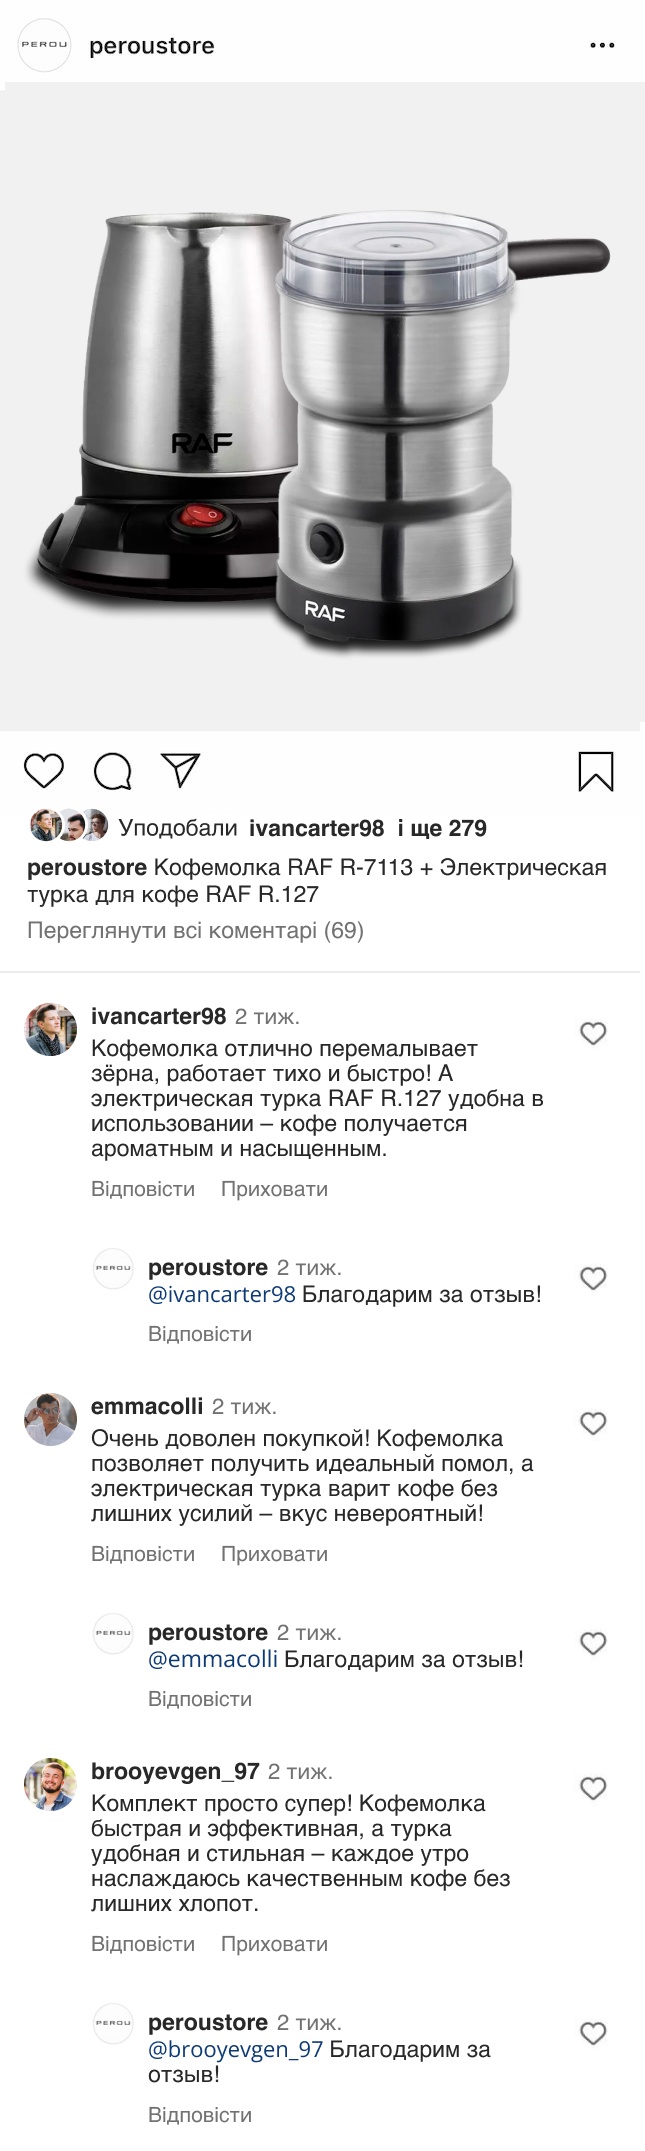645x2151 pixels.
Task: Like peroustore's reply to emmacolli
Action: point(593,1643)
